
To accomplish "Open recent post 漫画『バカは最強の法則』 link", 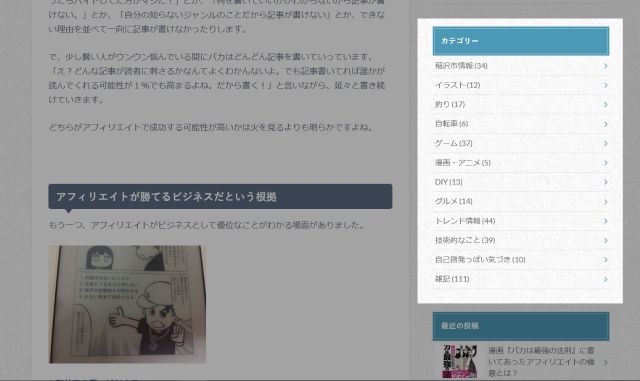I will click(541, 362).
